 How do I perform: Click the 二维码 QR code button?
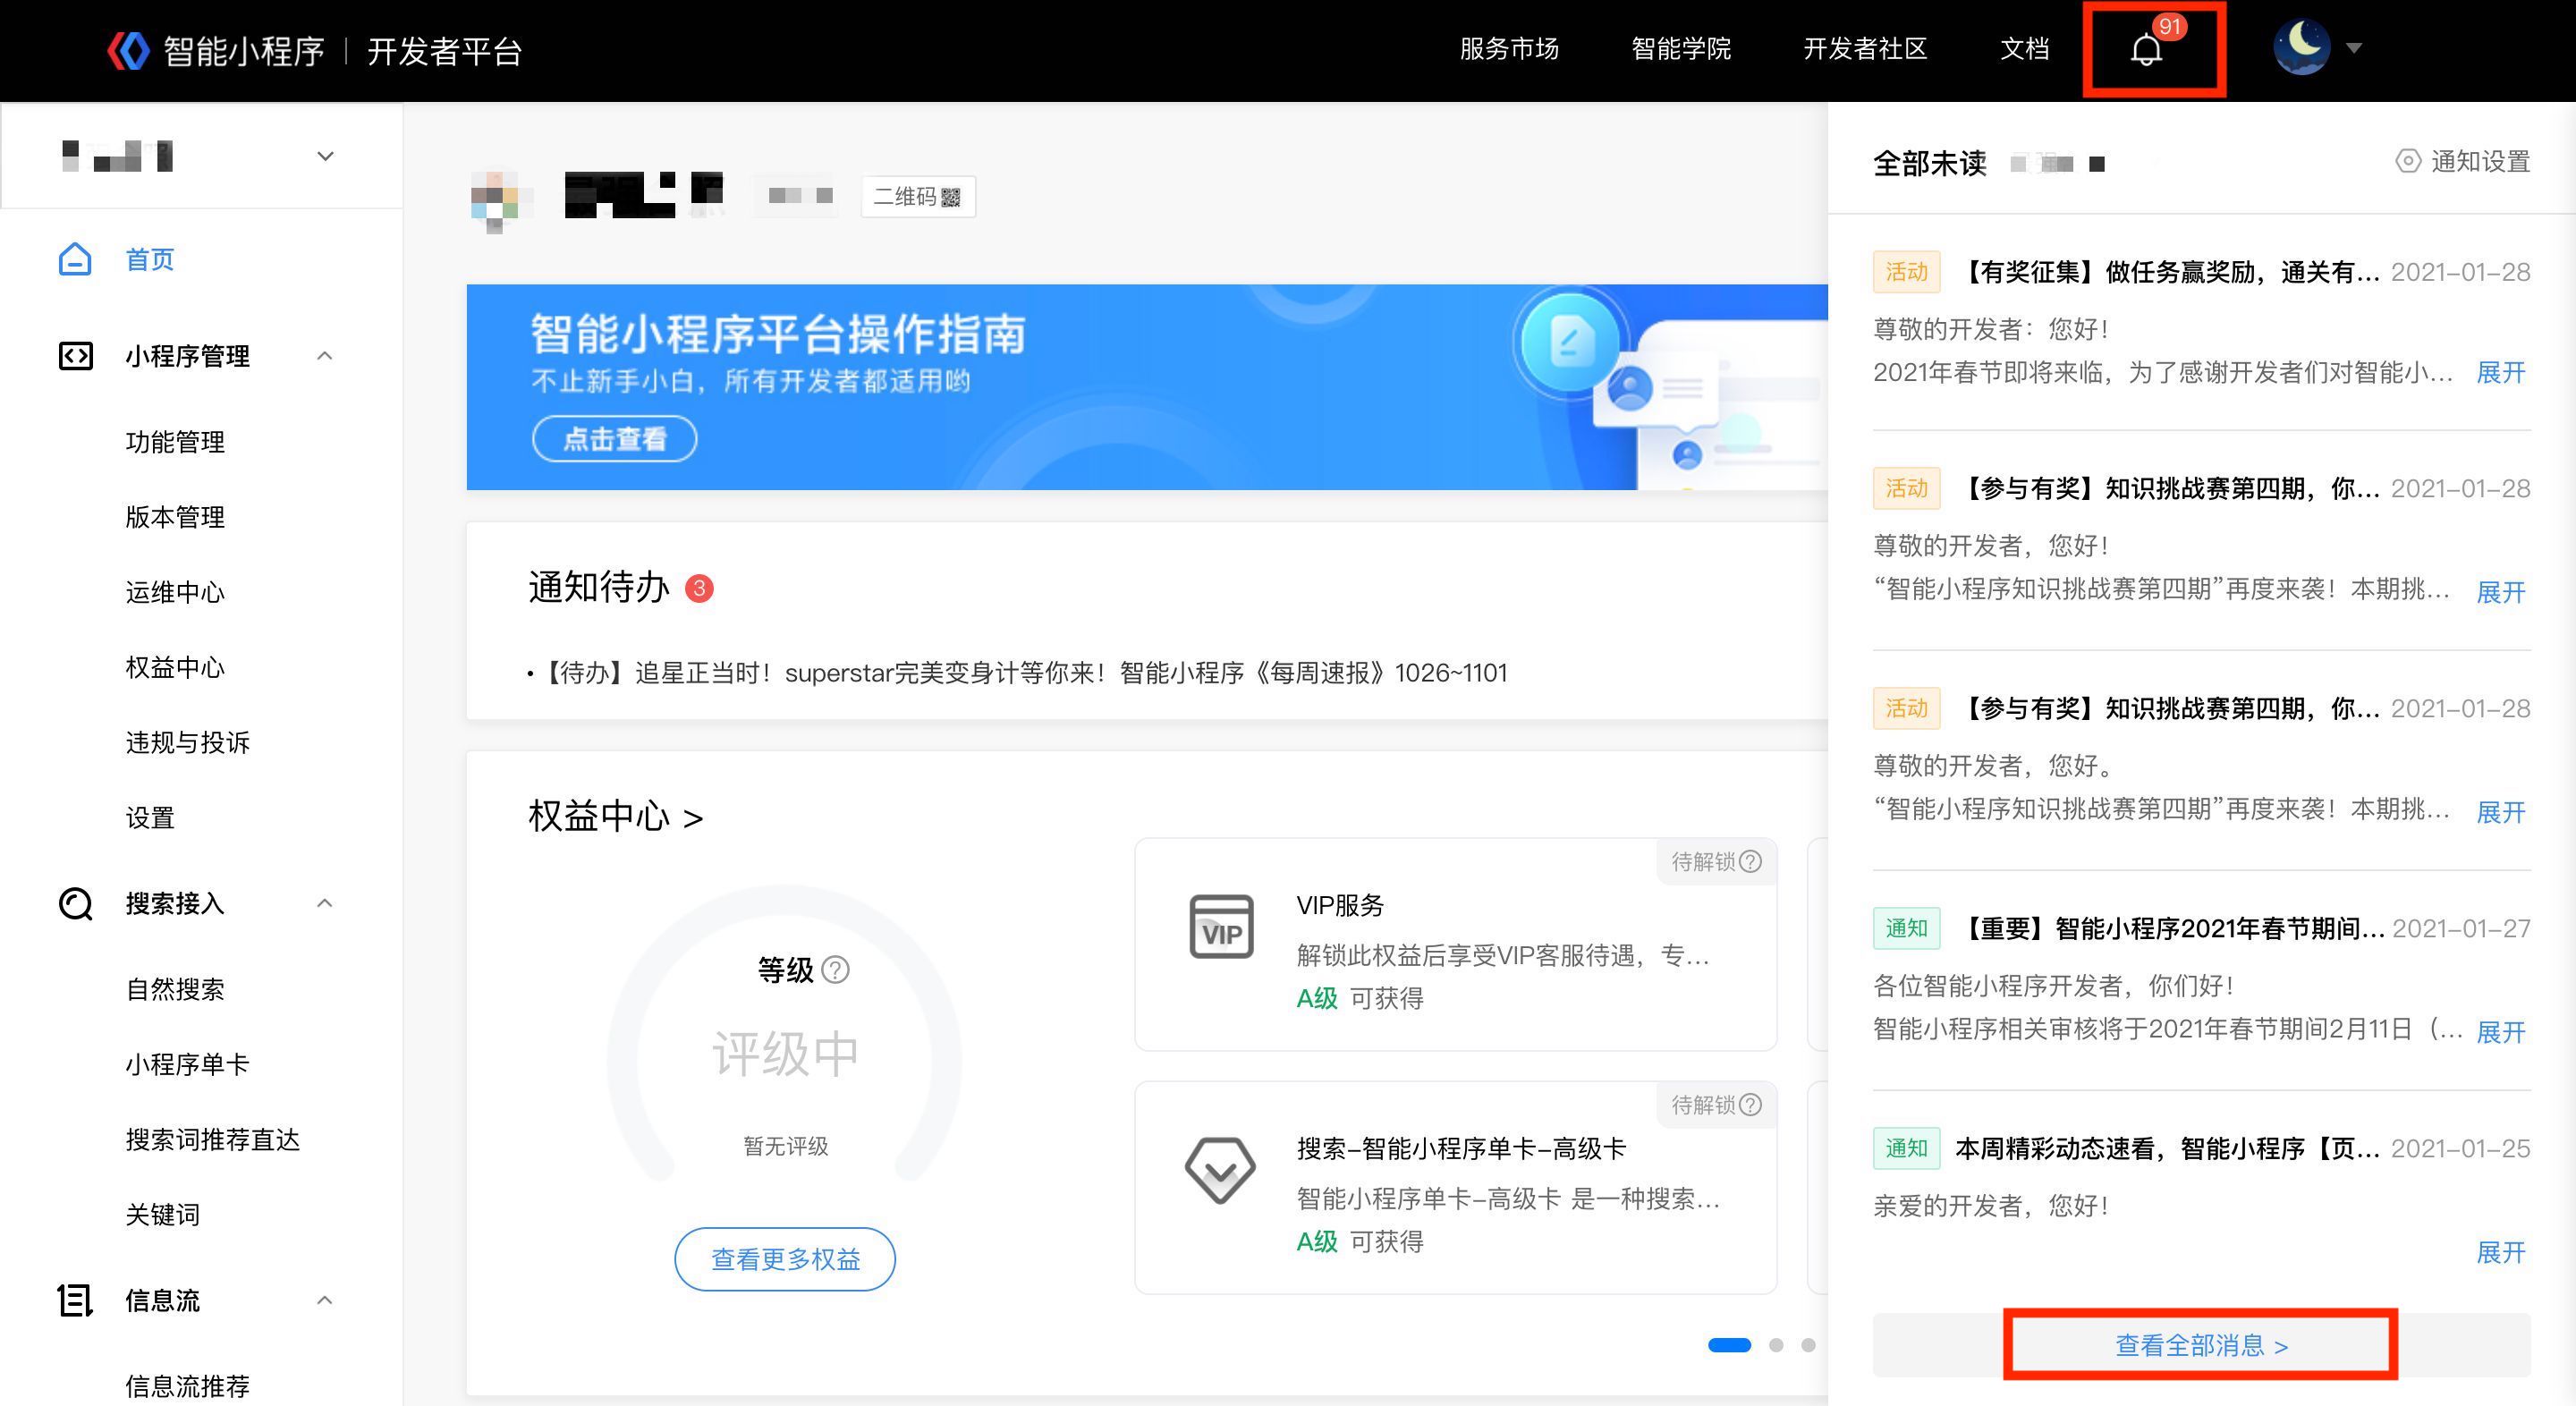pos(918,196)
